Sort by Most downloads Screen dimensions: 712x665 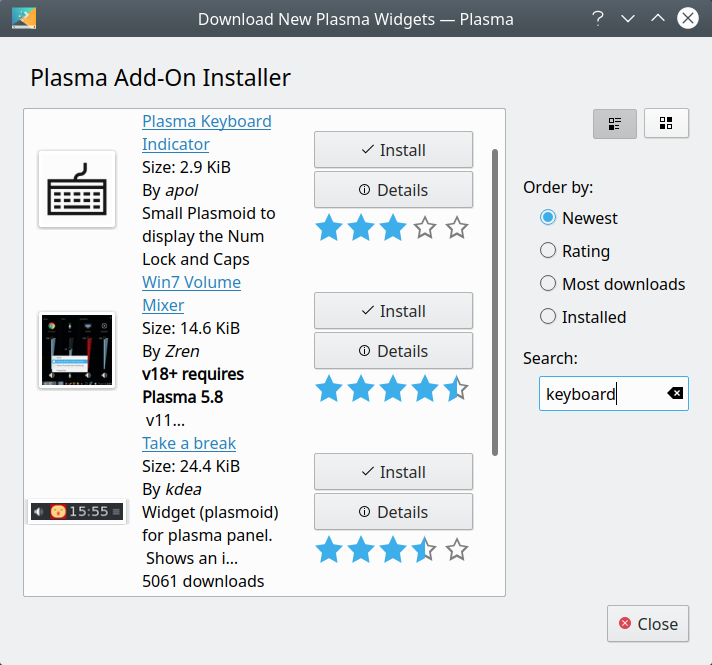[548, 284]
